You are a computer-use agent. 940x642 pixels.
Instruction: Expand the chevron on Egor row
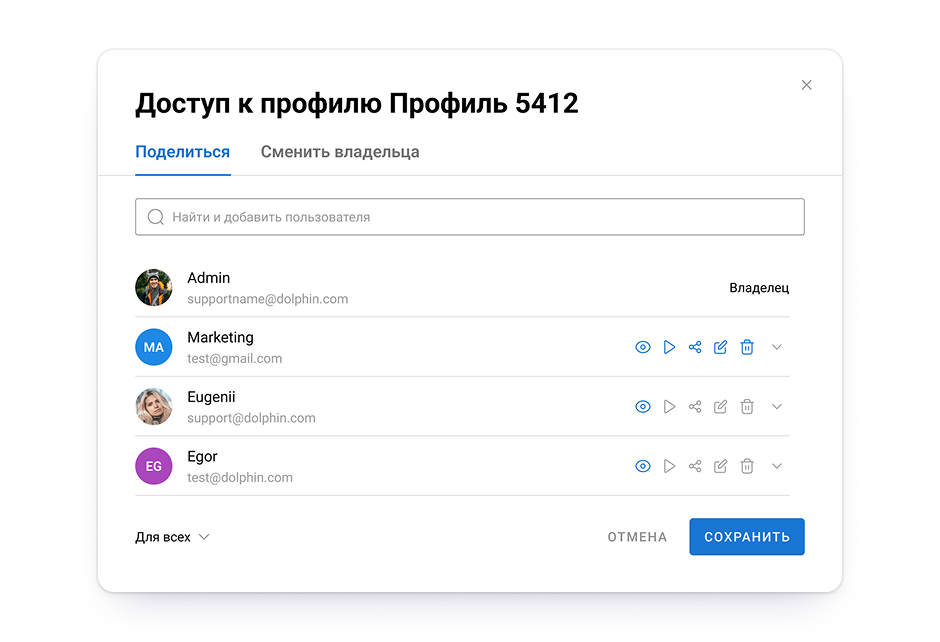point(777,466)
